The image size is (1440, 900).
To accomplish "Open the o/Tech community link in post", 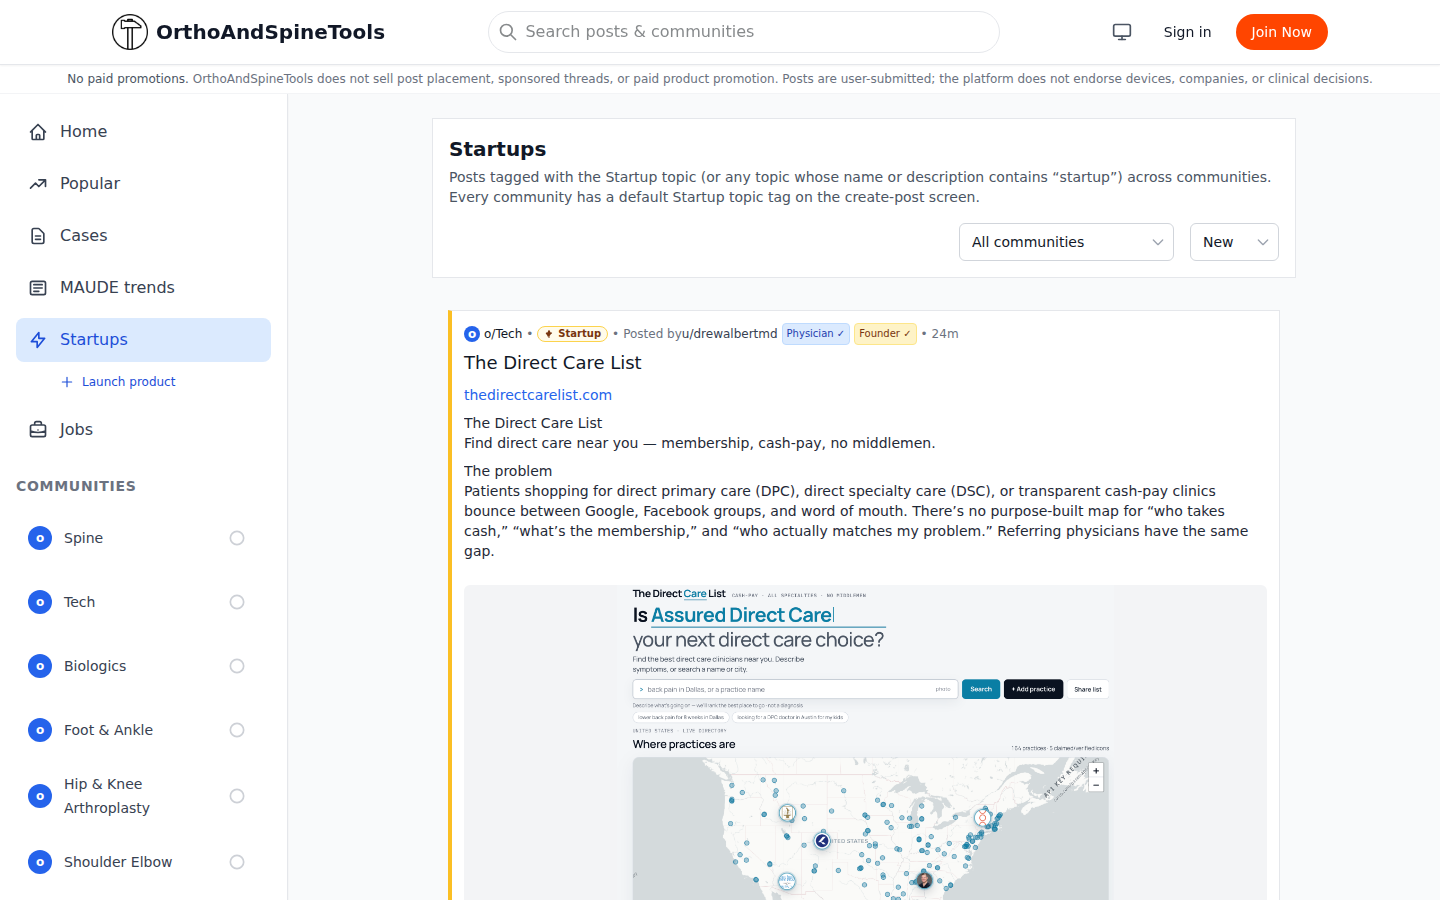I will click(x=503, y=334).
